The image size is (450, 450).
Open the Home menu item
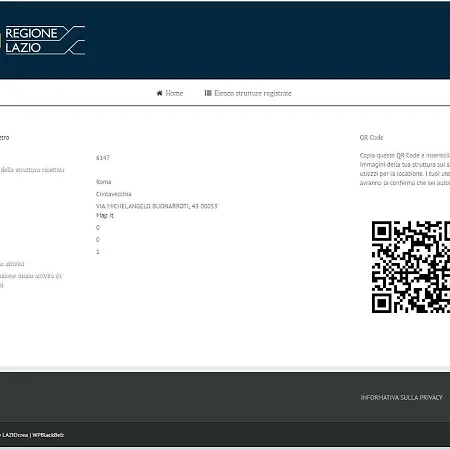pos(170,93)
